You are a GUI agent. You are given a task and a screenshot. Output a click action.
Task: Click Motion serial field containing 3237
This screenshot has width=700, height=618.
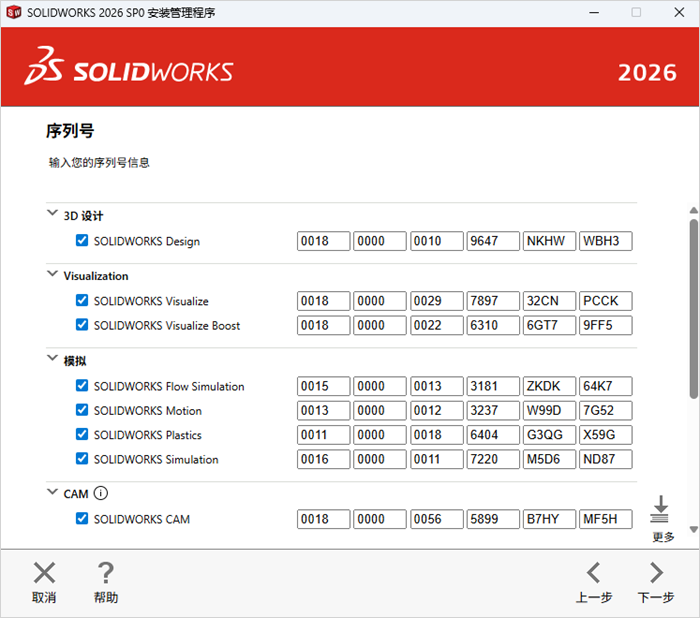(493, 411)
